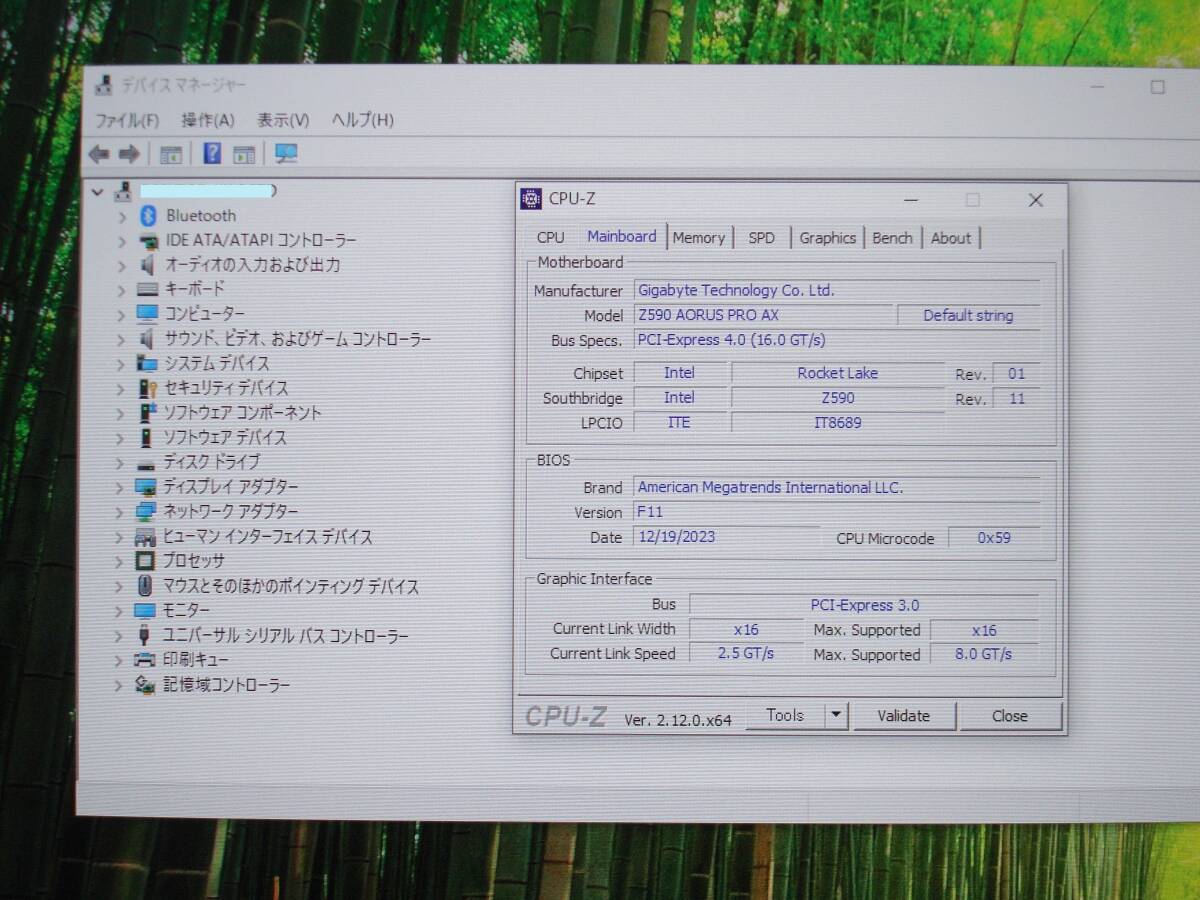The image size is (1200, 900).
Task: Click the BIOS Version field F11
Action: point(836,512)
